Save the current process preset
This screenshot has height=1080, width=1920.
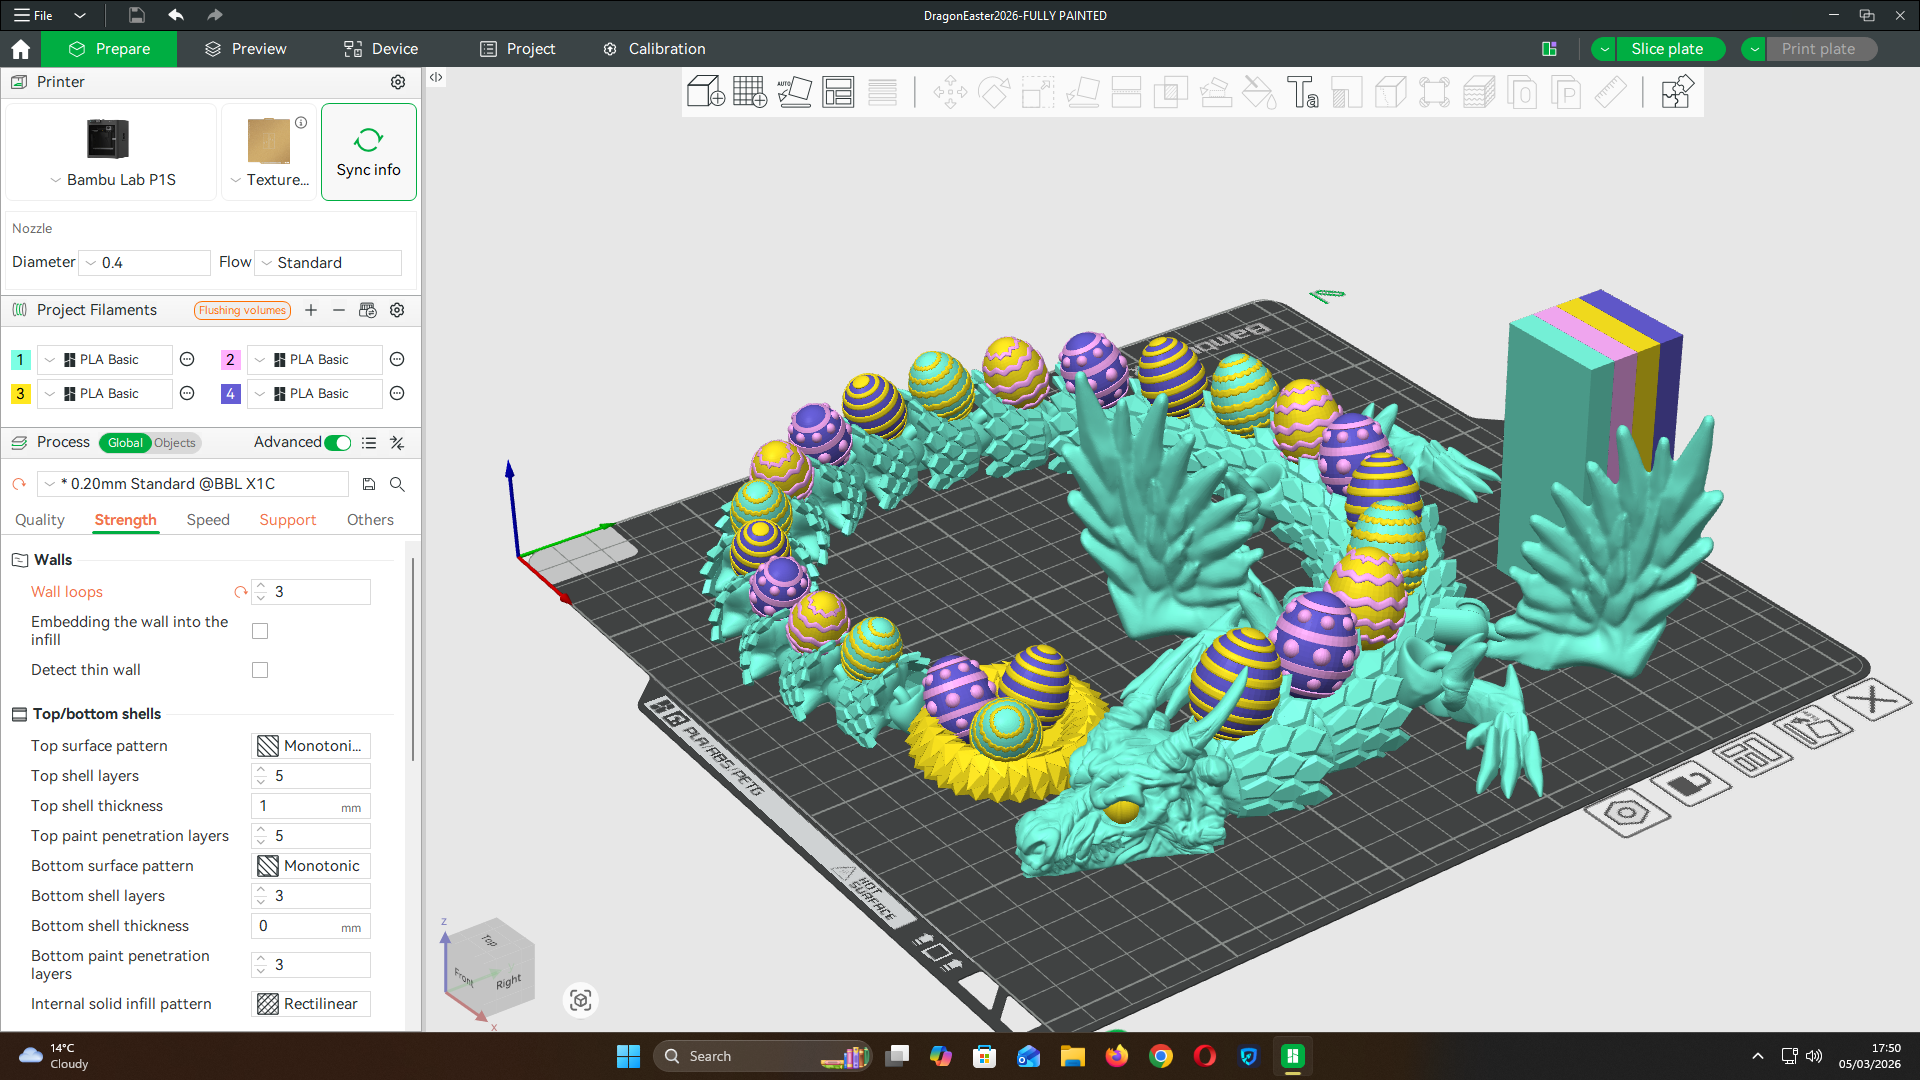[369, 484]
